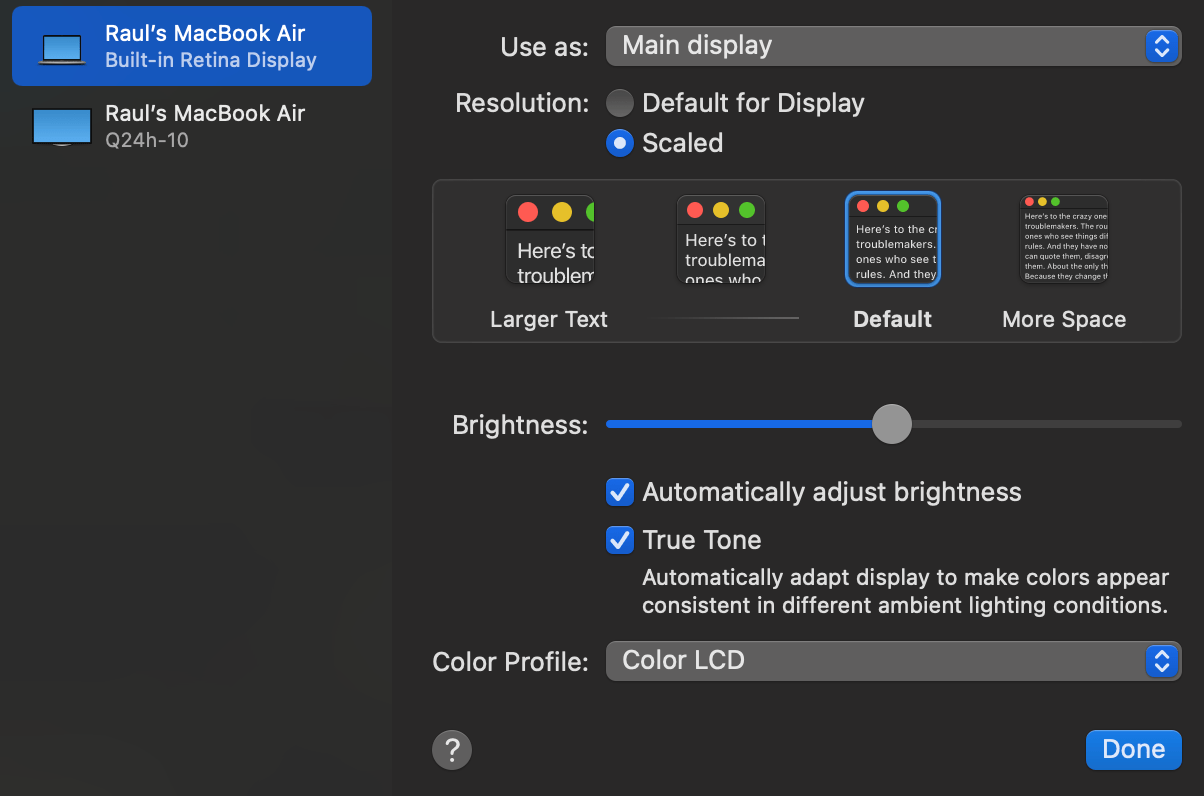Disable Automatically adjust brightness
Image resolution: width=1204 pixels, height=796 pixels.
[x=619, y=492]
